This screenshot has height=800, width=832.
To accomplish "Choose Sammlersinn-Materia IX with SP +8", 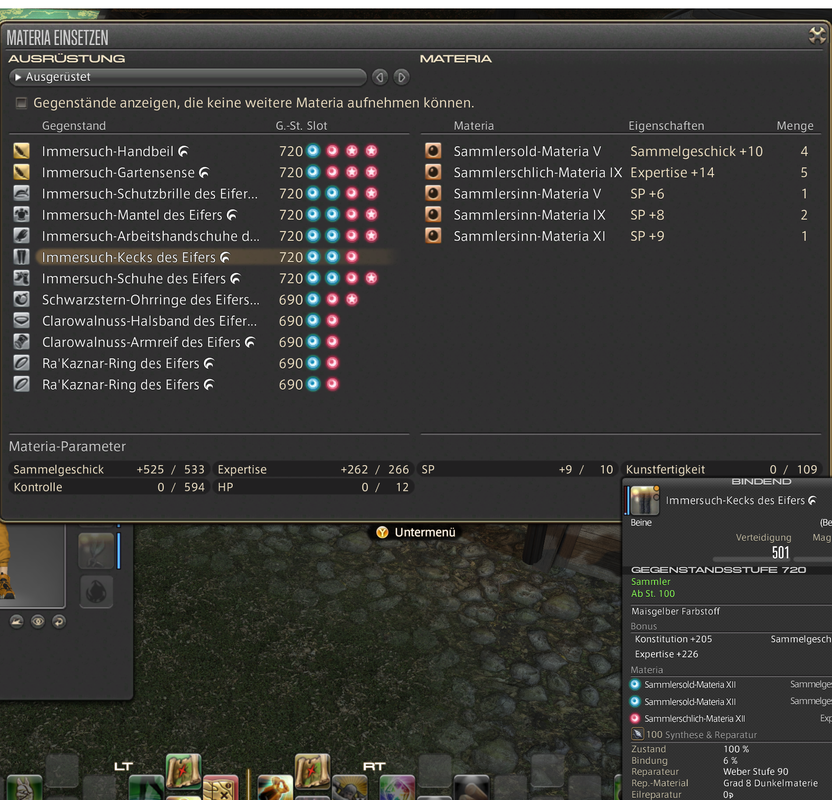I will tap(621, 215).
